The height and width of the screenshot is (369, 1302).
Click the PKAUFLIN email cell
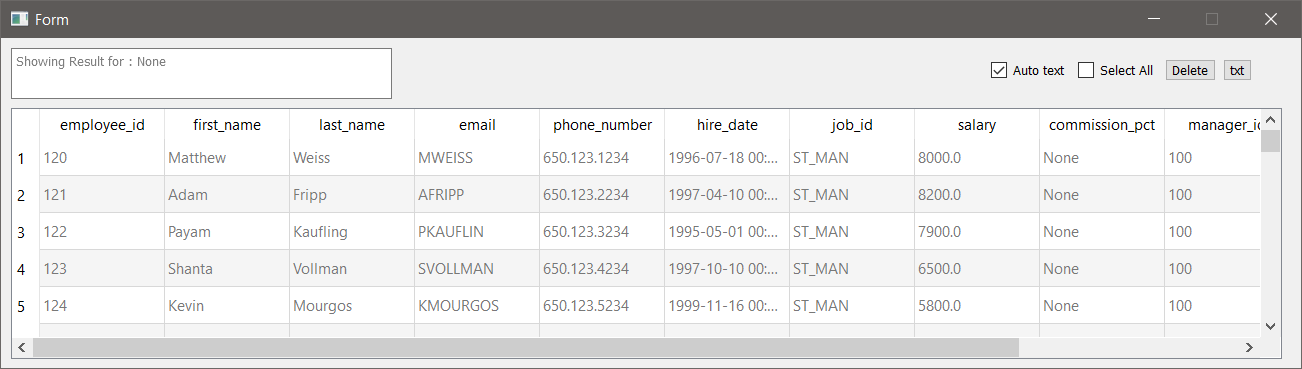point(477,232)
